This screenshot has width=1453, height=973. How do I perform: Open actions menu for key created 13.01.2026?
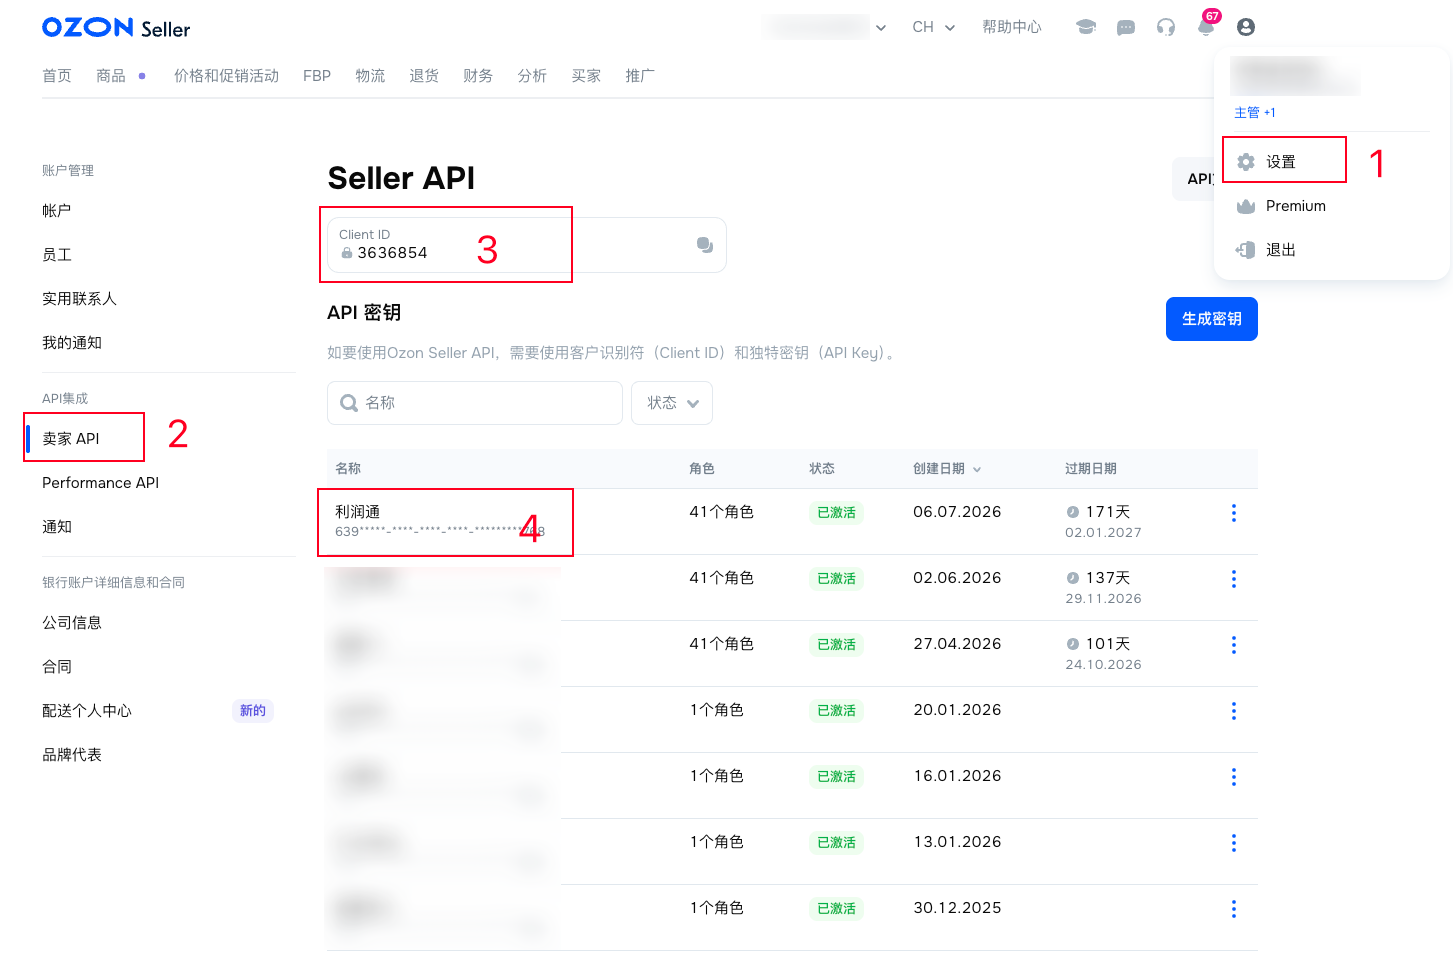1234,843
